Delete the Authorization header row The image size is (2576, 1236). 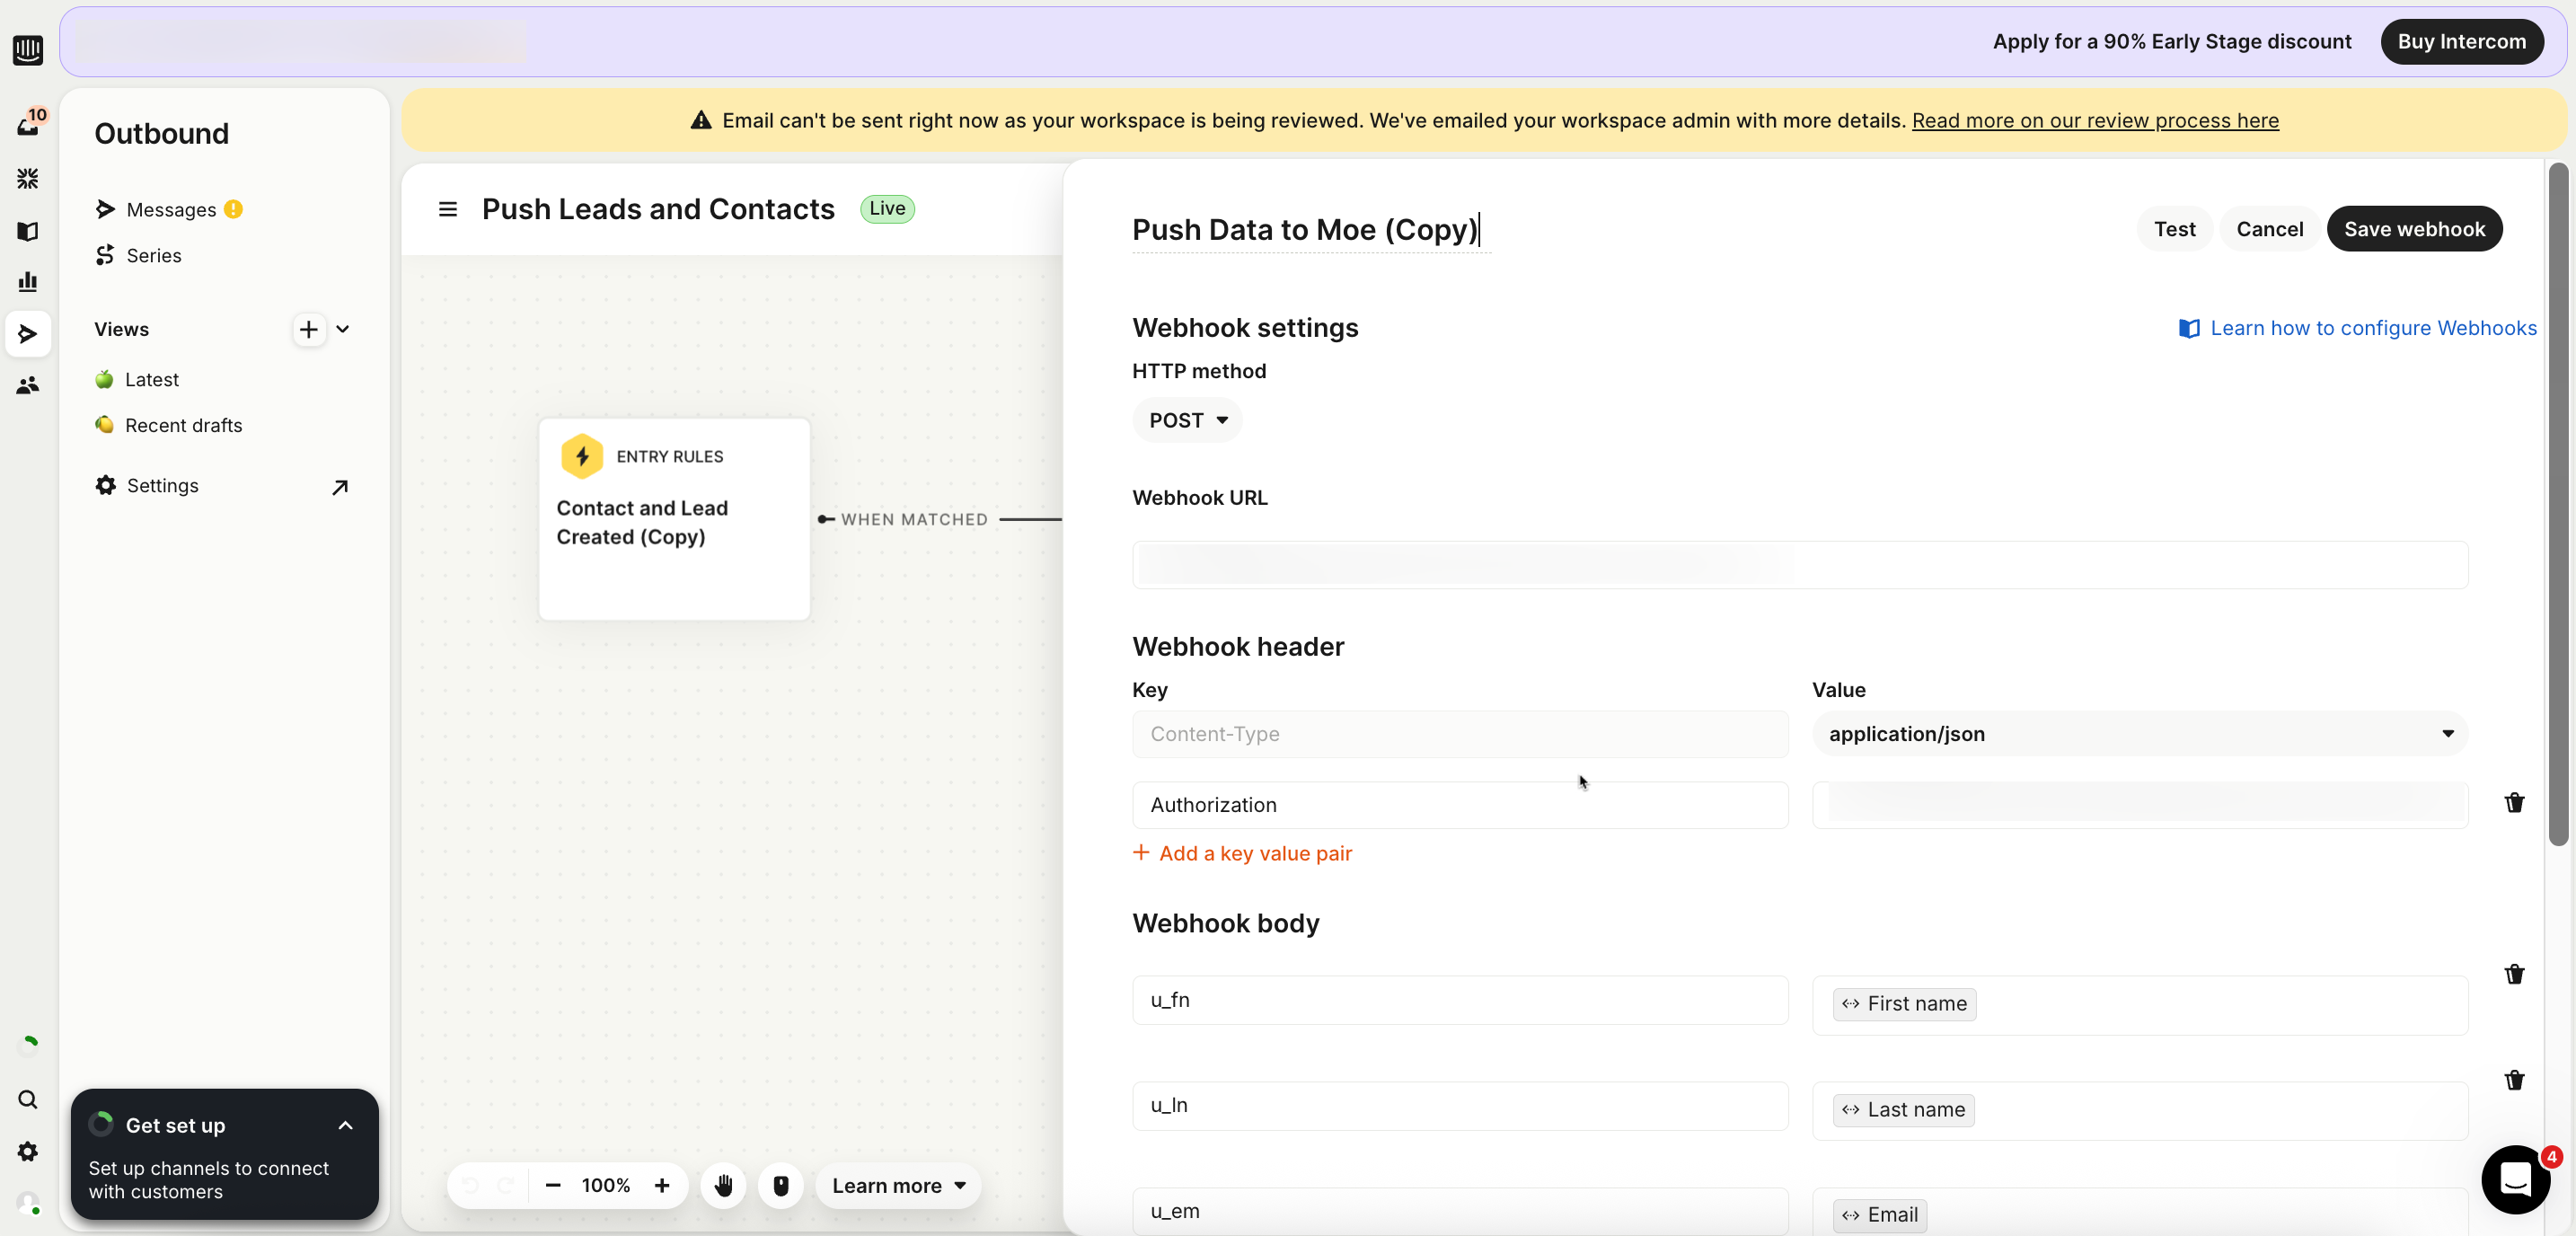point(2515,803)
